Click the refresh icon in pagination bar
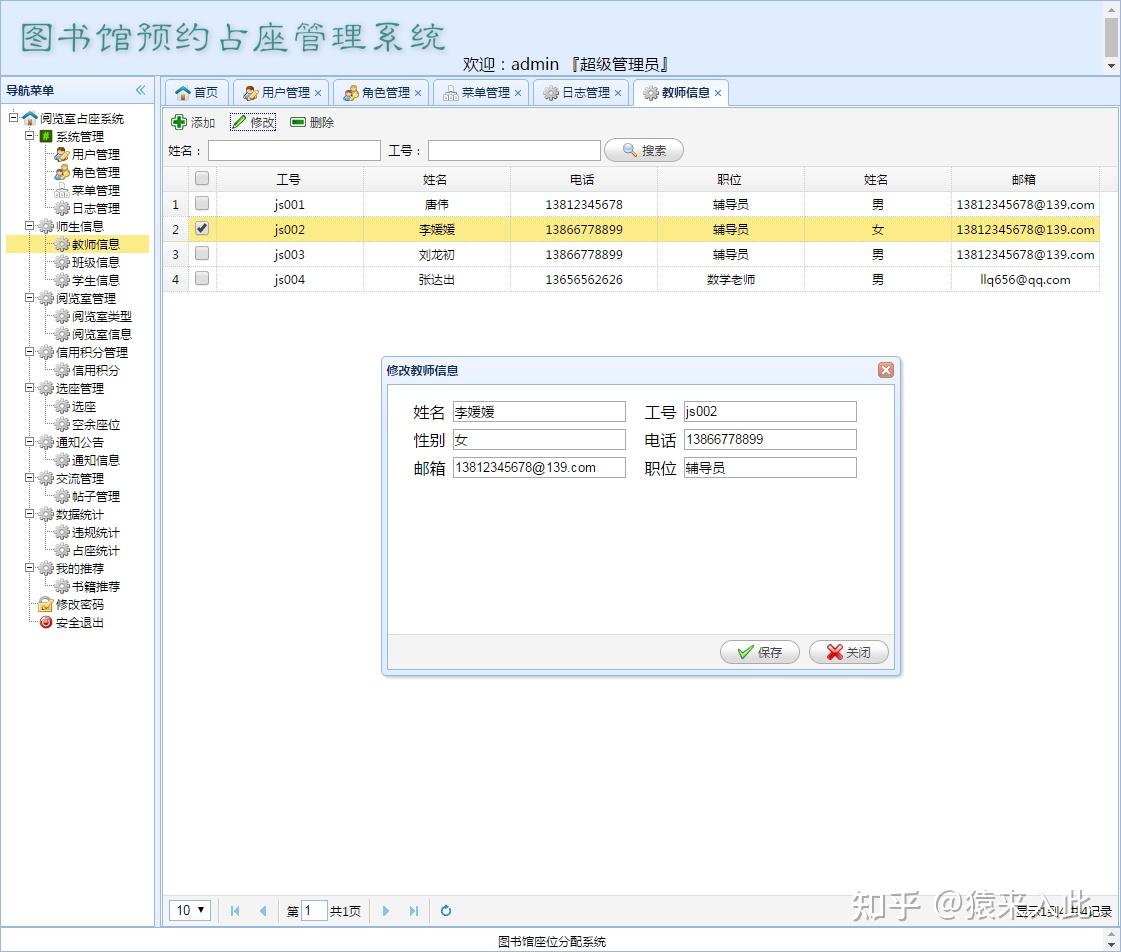The width and height of the screenshot is (1121, 952). point(445,911)
